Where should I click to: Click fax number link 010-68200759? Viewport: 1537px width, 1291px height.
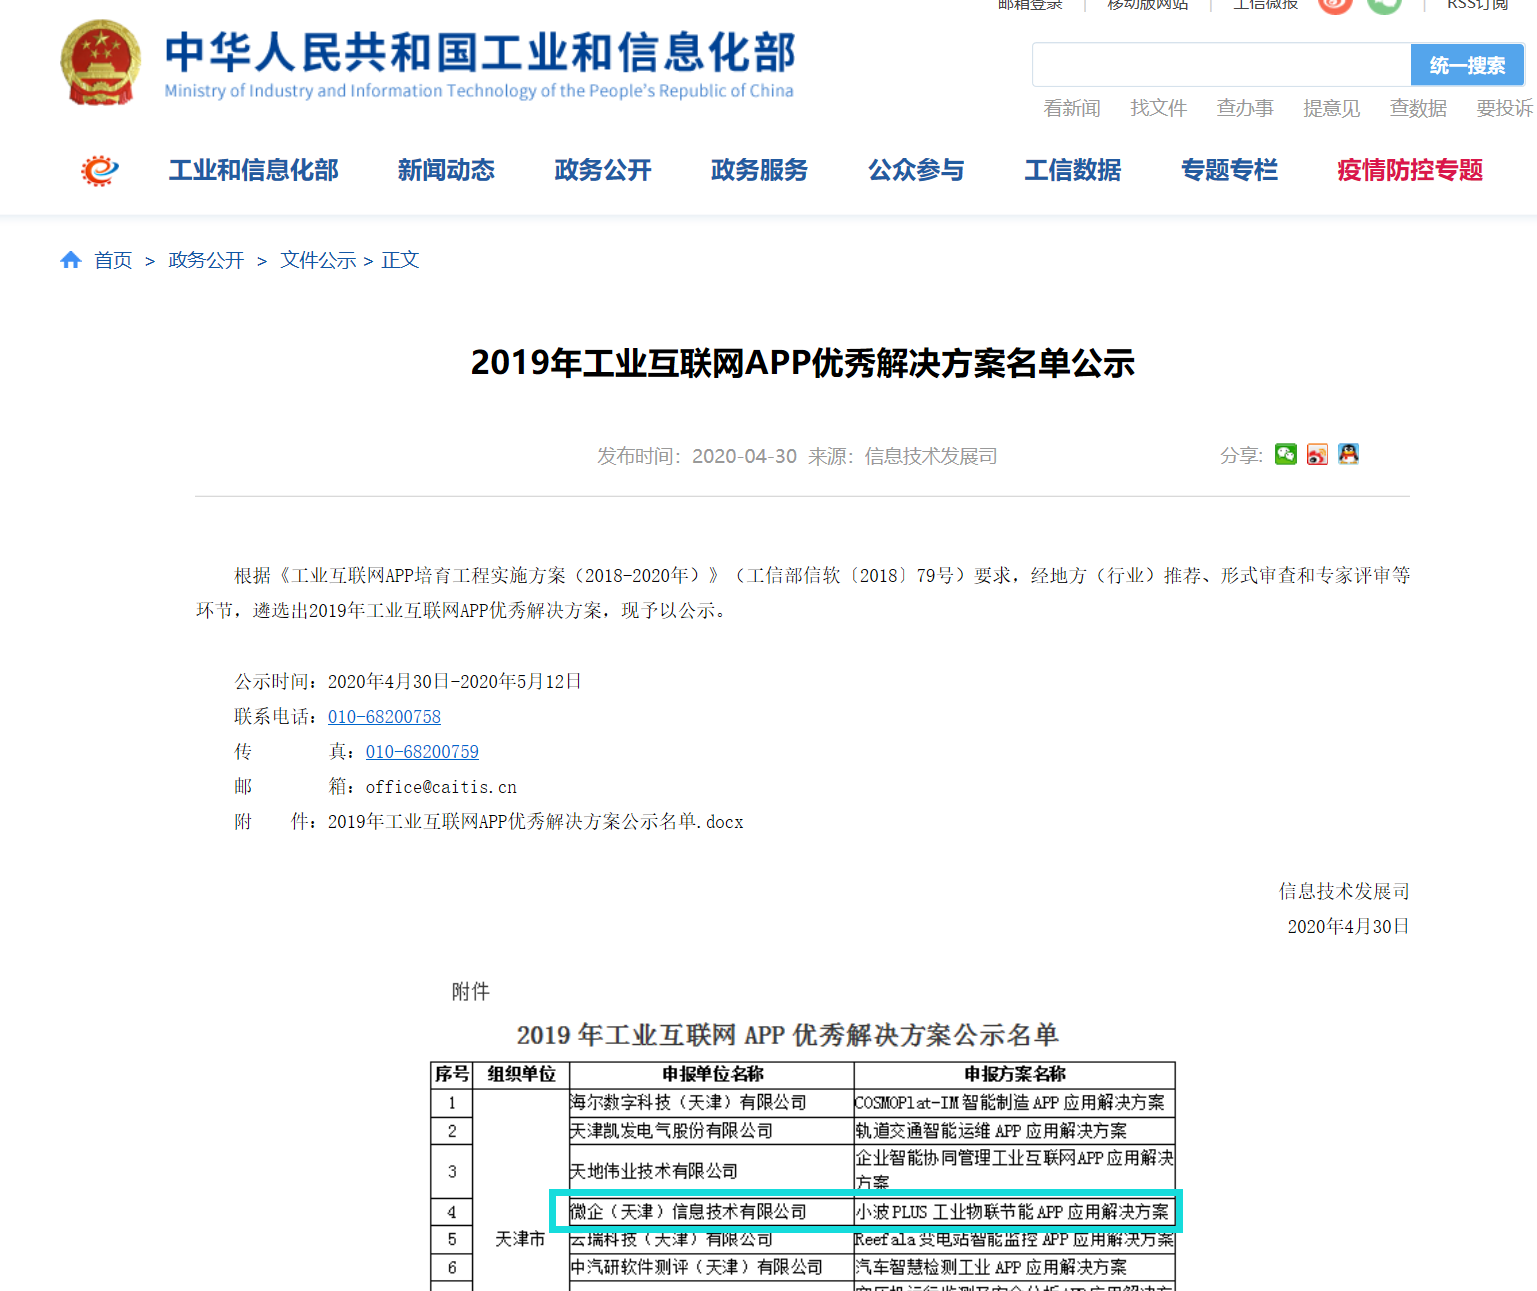(x=422, y=752)
